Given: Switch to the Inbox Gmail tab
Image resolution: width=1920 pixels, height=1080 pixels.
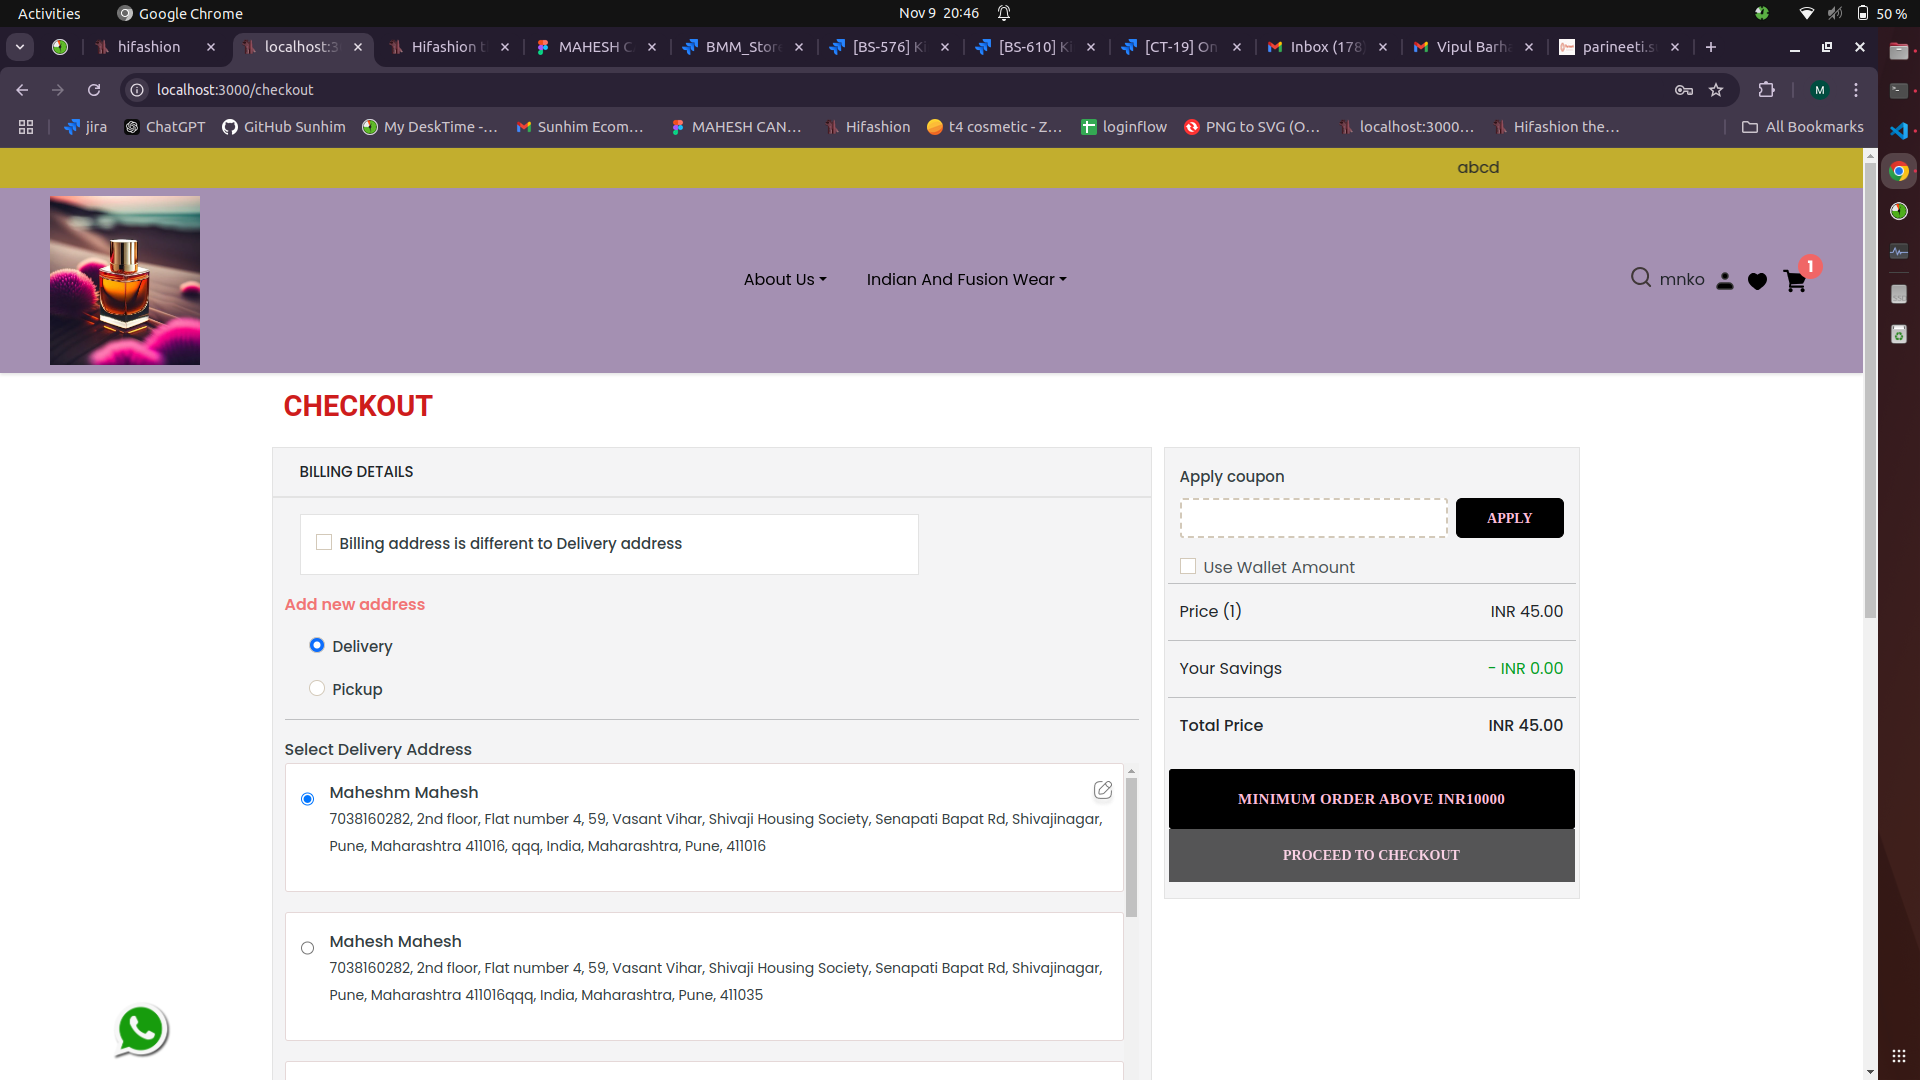Looking at the screenshot, I should pos(1328,47).
